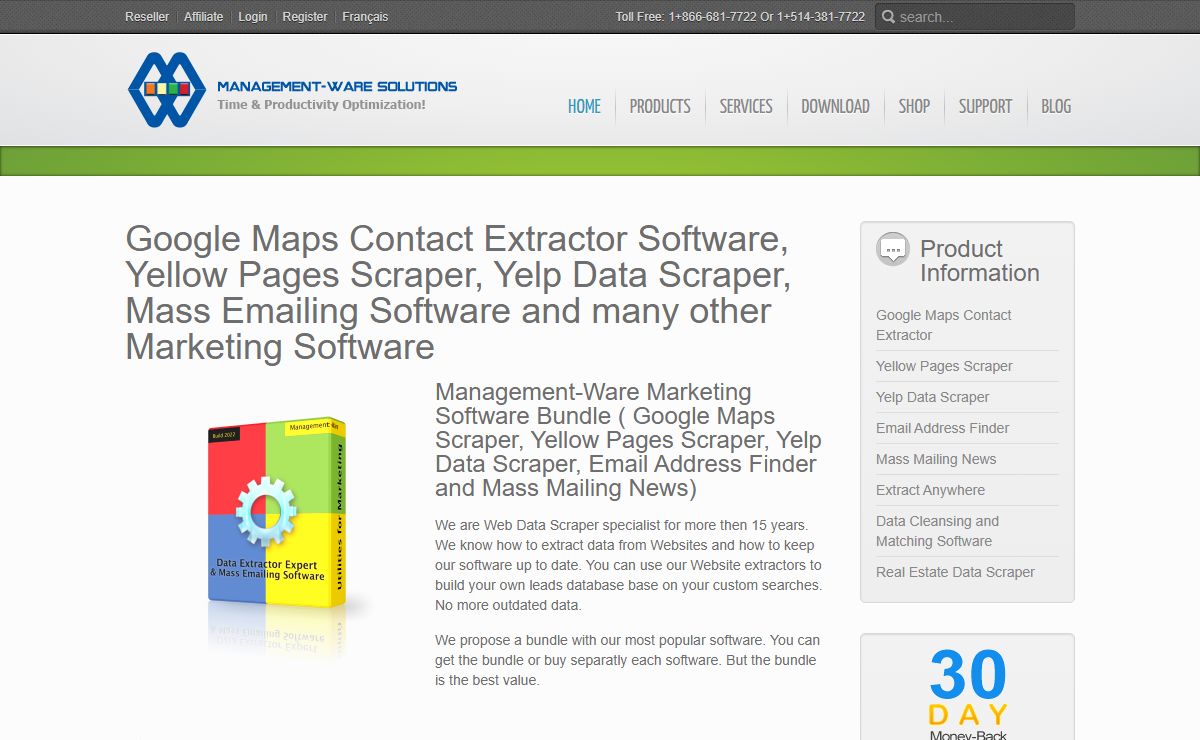Viewport: 1200px width, 740px height.
Task: Click the search magnifier icon
Action: coord(888,17)
